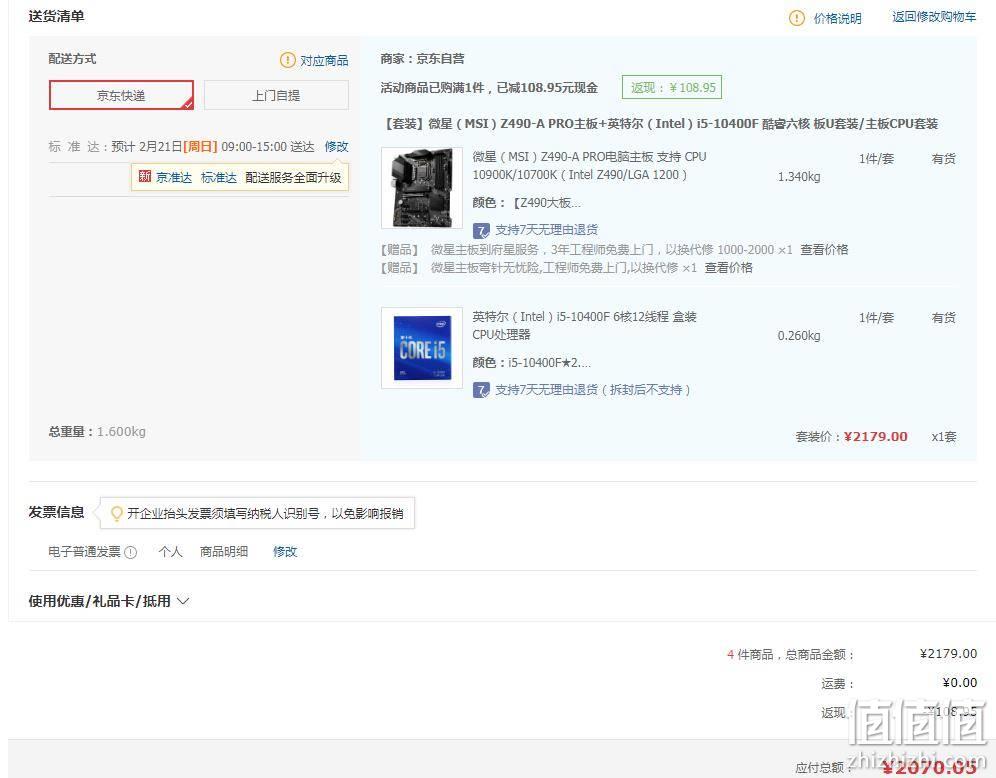
Task: Click the x1套 quantity text
Action: click(944, 436)
